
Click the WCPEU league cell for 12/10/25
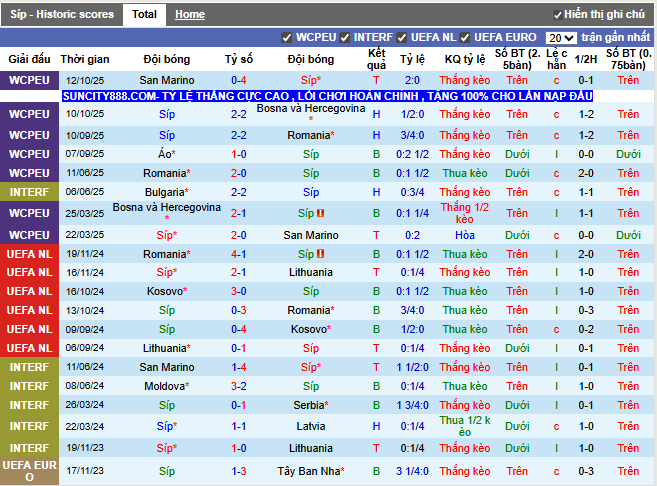click(x=29, y=80)
